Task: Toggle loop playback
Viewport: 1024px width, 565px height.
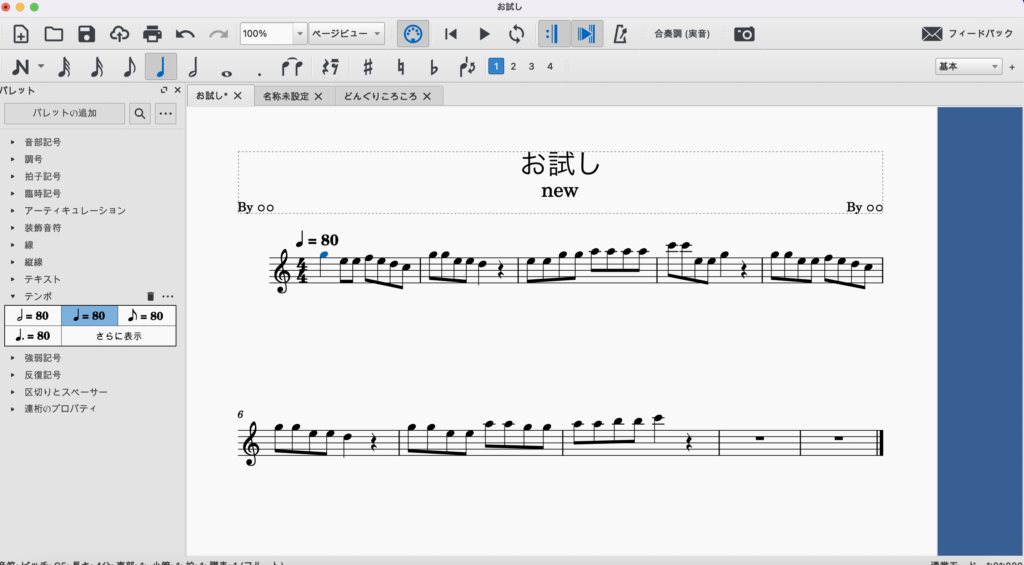Action: (516, 33)
